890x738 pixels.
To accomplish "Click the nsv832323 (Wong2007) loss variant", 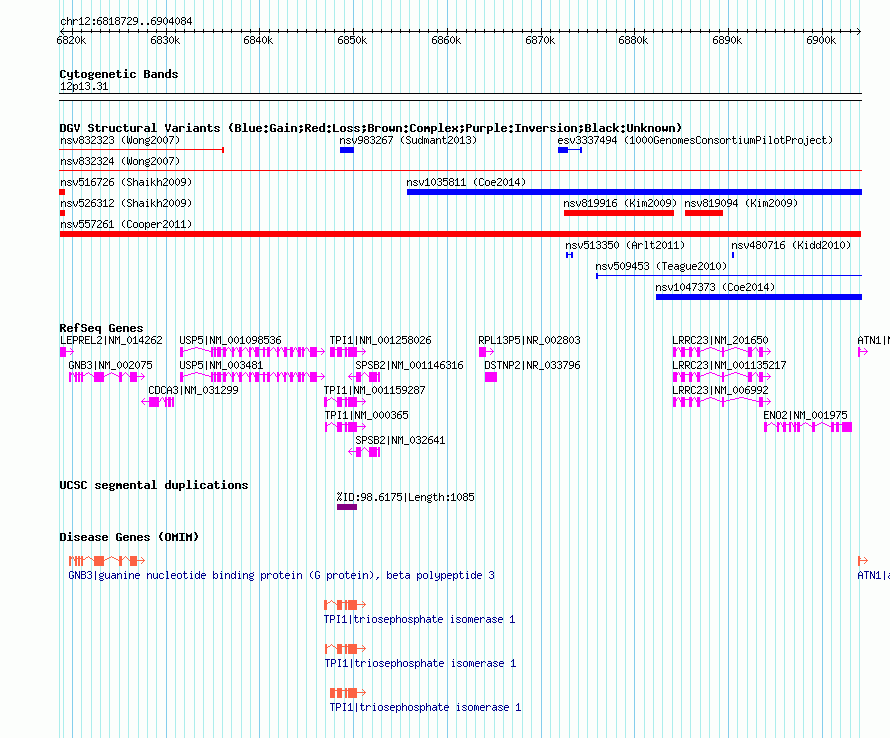I will click(x=141, y=150).
